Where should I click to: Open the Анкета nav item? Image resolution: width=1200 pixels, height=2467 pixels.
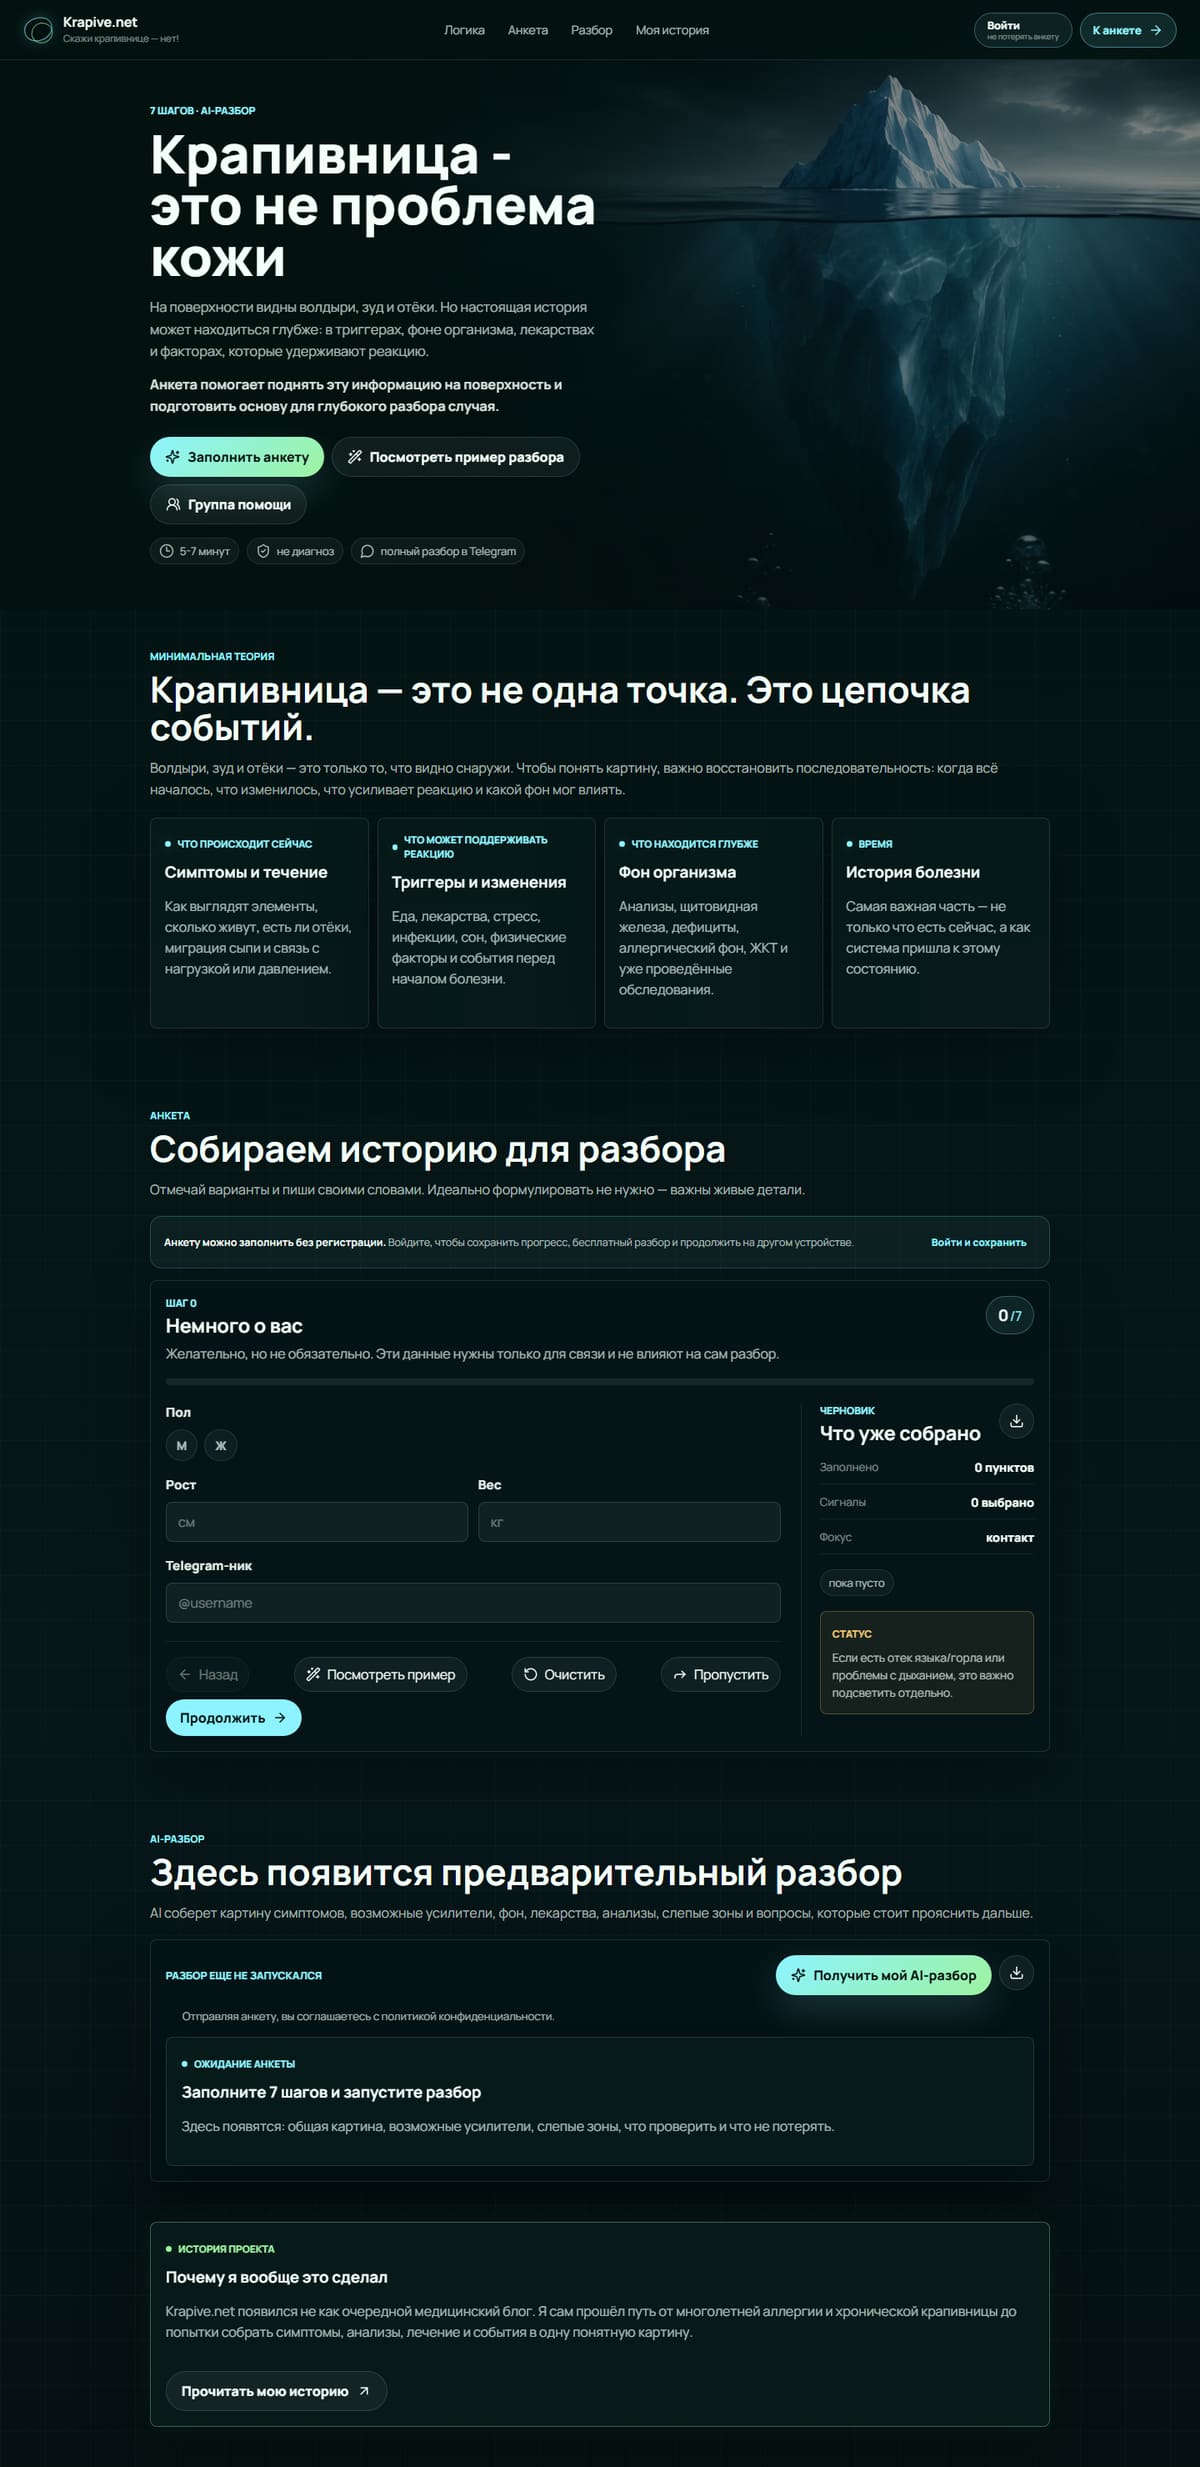click(x=527, y=30)
